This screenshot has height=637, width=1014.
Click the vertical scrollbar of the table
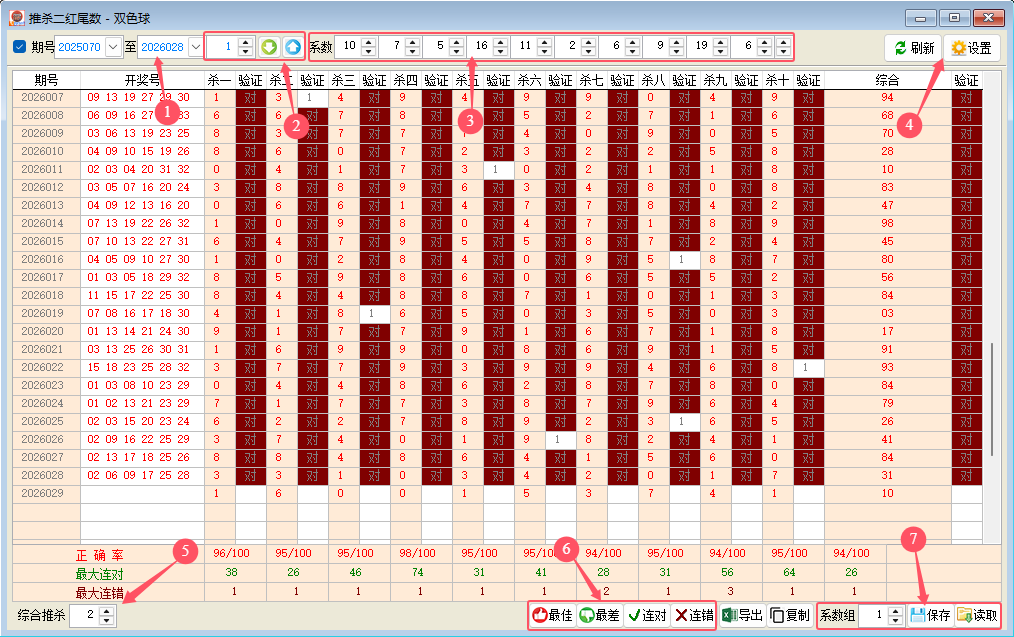(992, 400)
